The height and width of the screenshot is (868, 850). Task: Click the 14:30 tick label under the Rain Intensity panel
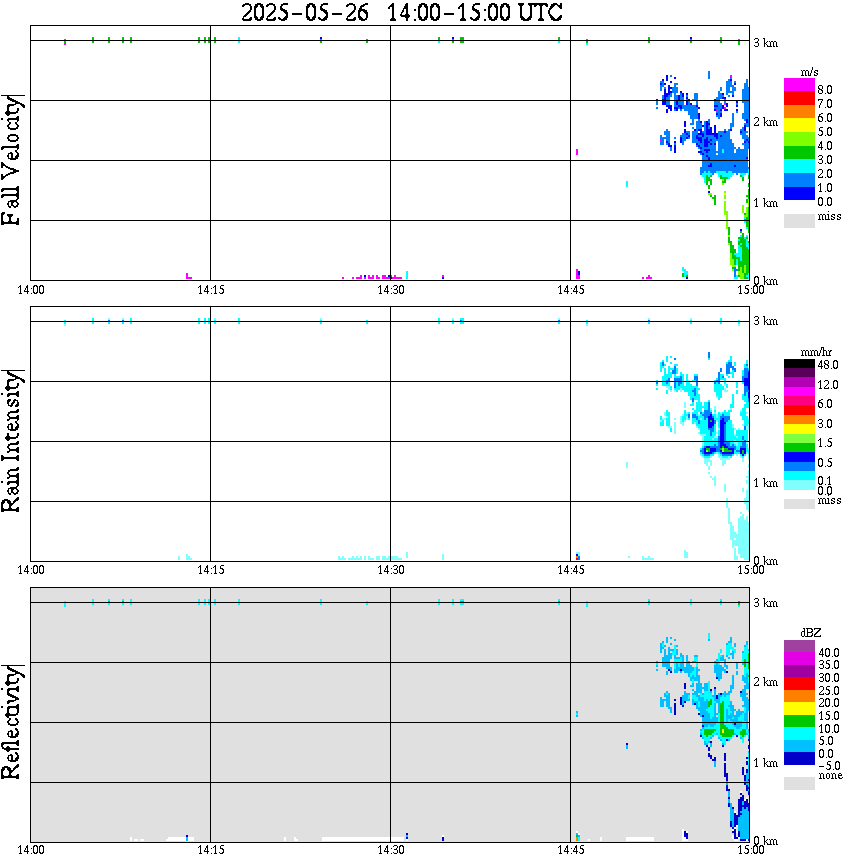[391, 570]
